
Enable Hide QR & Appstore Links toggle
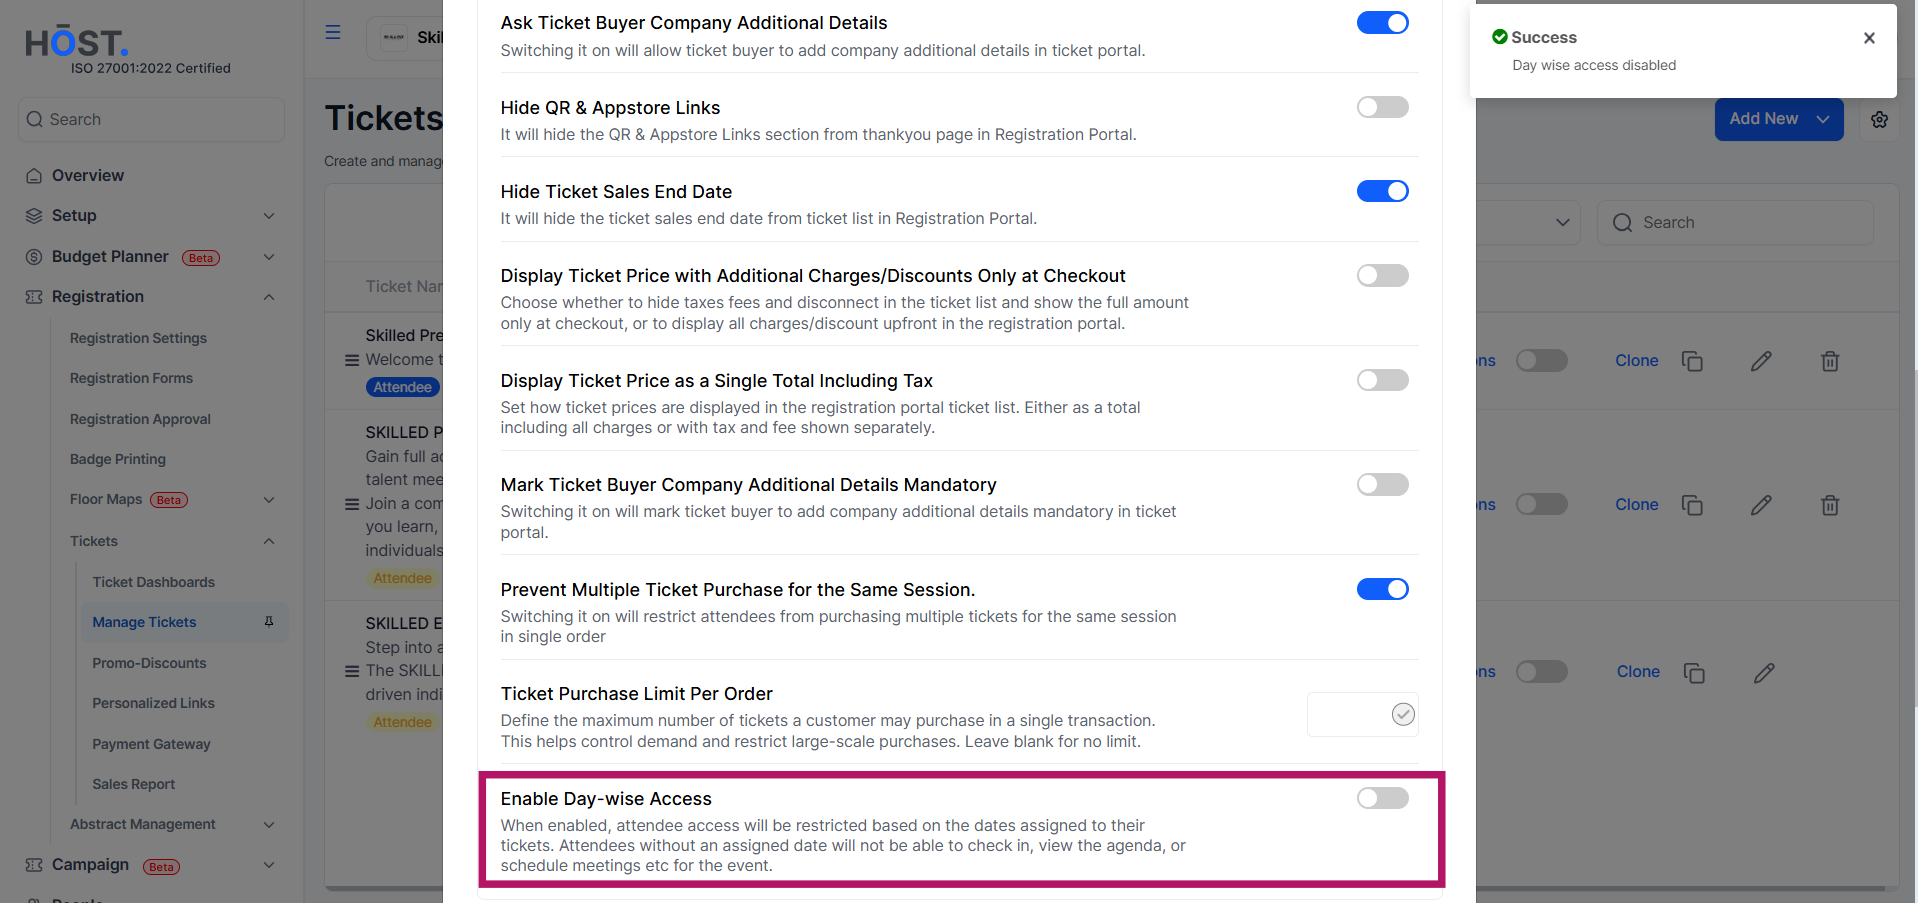[x=1382, y=107]
